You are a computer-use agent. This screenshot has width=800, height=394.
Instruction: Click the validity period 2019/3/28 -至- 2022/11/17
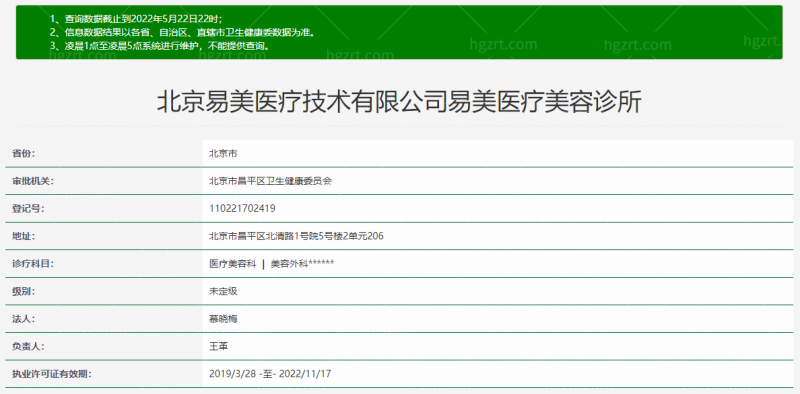[270, 374]
